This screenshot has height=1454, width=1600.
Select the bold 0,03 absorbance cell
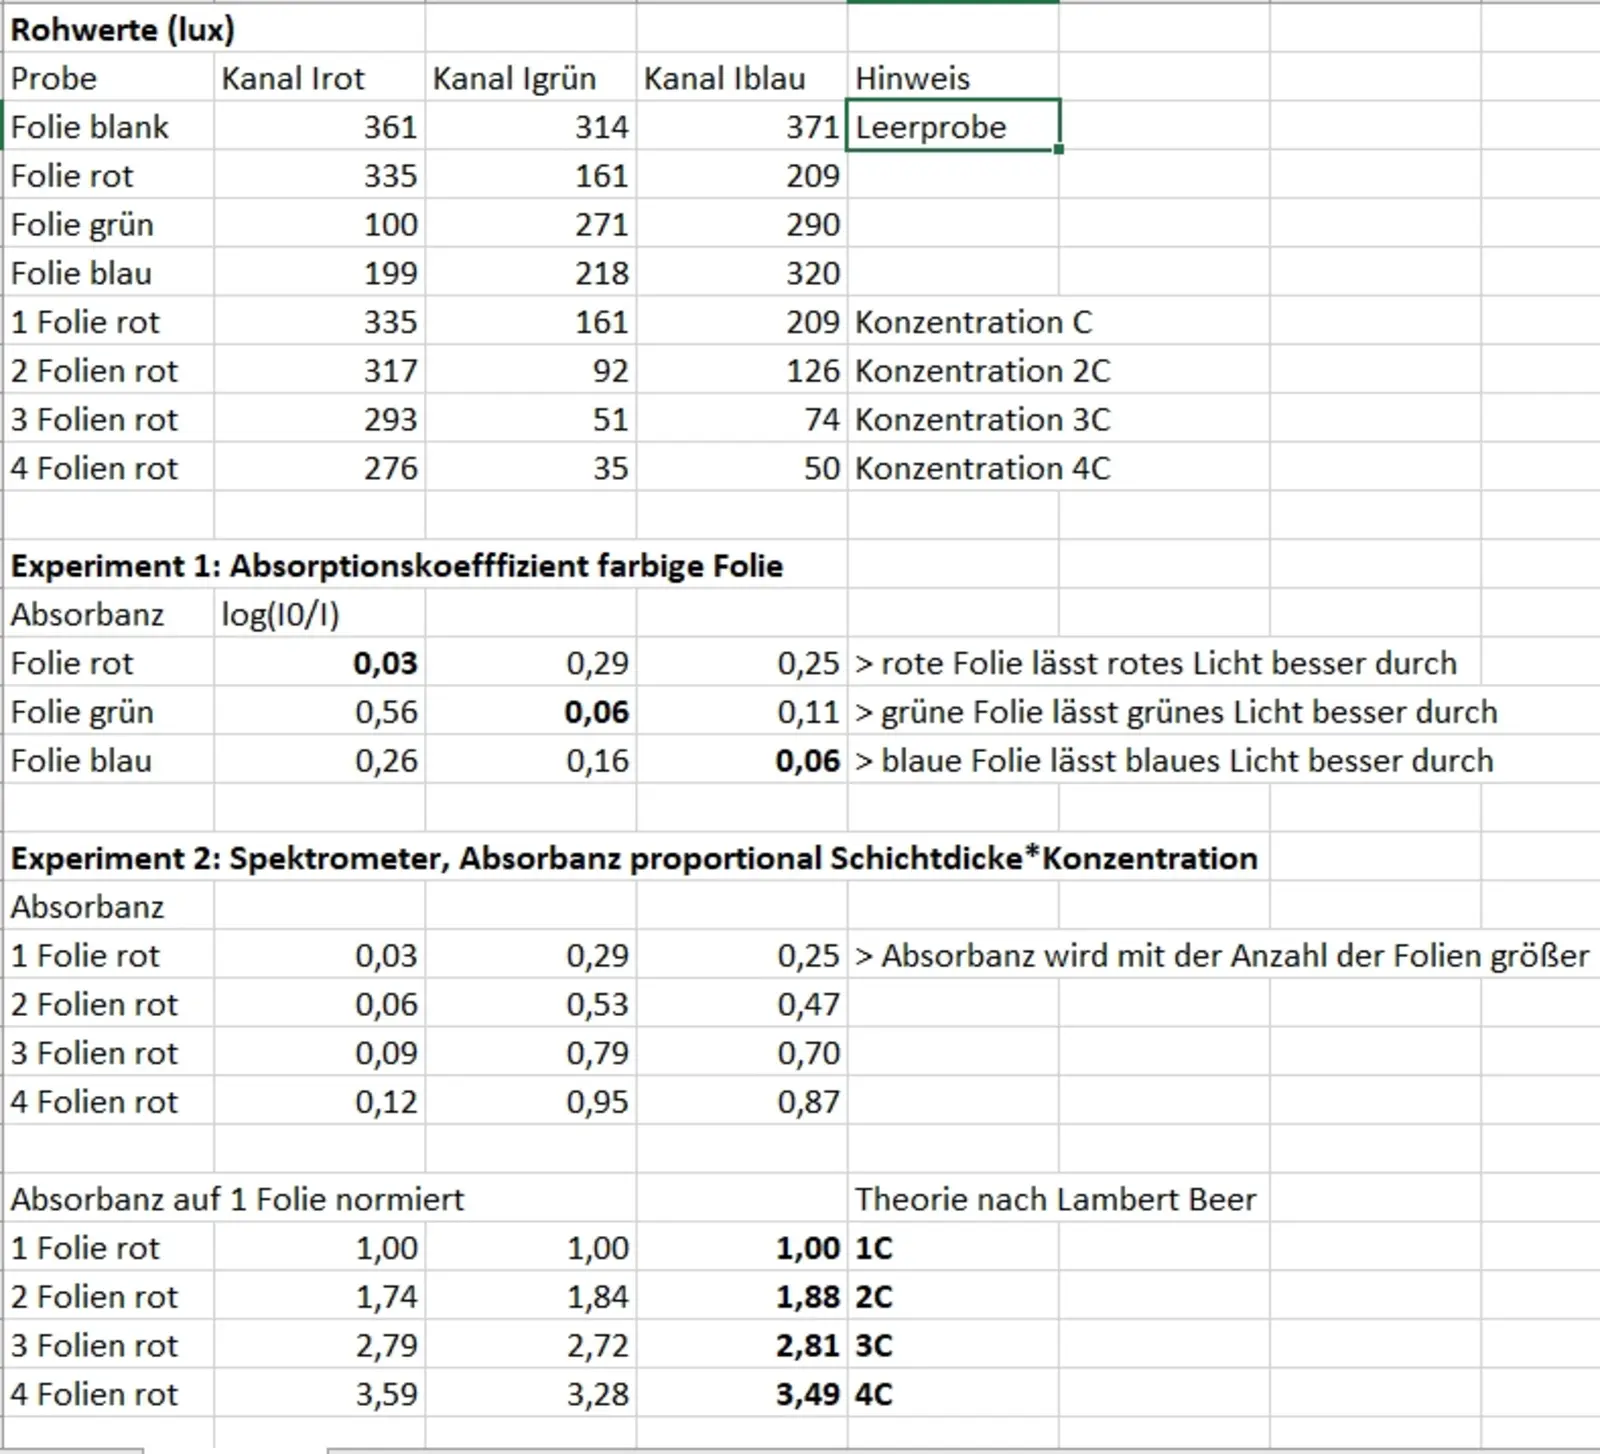(x=385, y=663)
